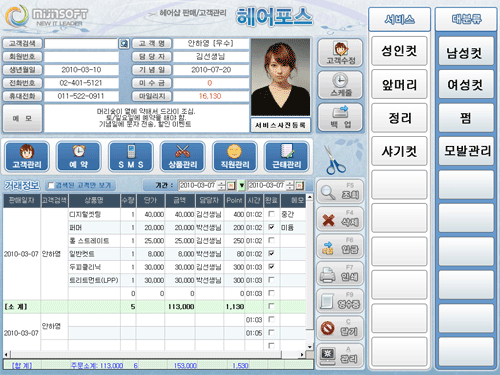This screenshot has height=375, width=500.
Task: Open the 예약 reservation clock icon
Action: click(x=79, y=156)
